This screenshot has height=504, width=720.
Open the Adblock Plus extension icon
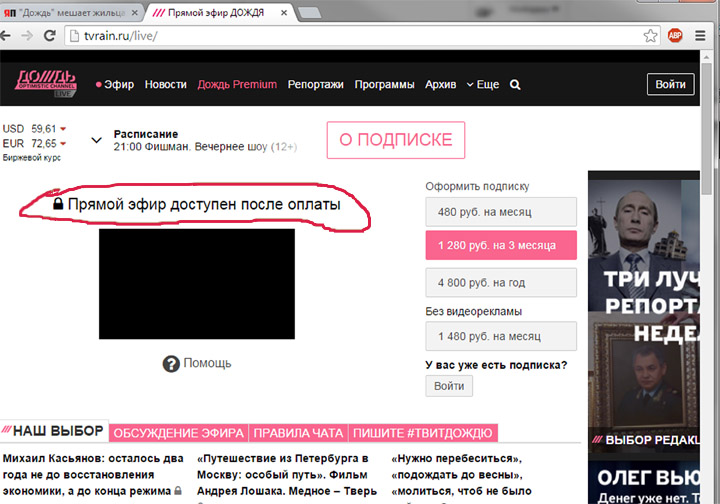[x=675, y=35]
